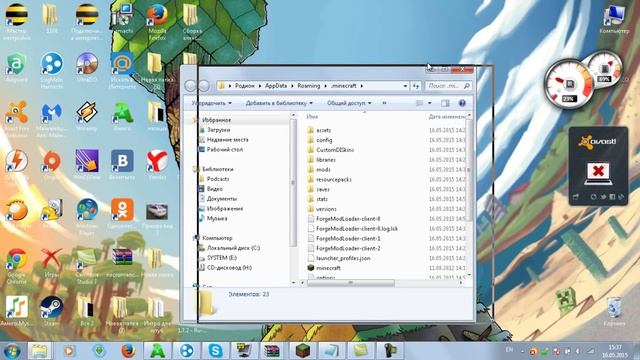The image size is (640, 360).
Task: Select Загрузки in the navigation pane
Action: point(218,130)
